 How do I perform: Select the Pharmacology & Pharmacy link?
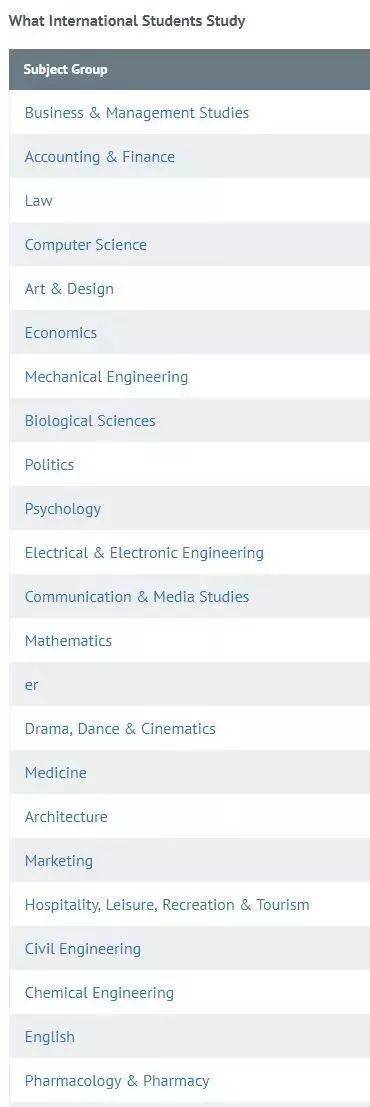point(117,1081)
